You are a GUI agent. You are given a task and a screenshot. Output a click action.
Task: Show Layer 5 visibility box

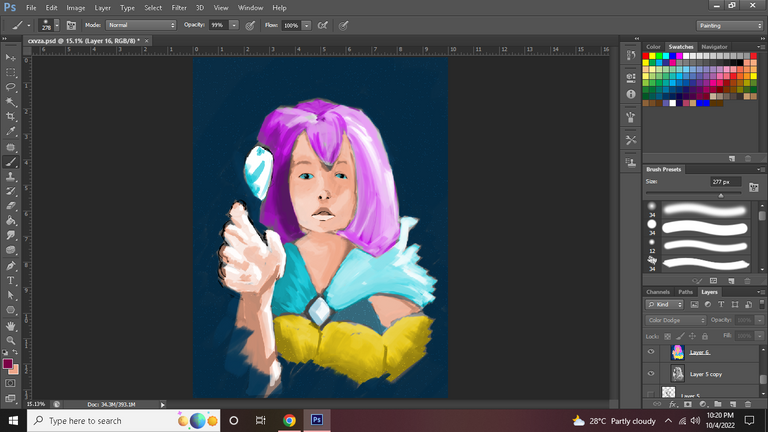(x=650, y=393)
